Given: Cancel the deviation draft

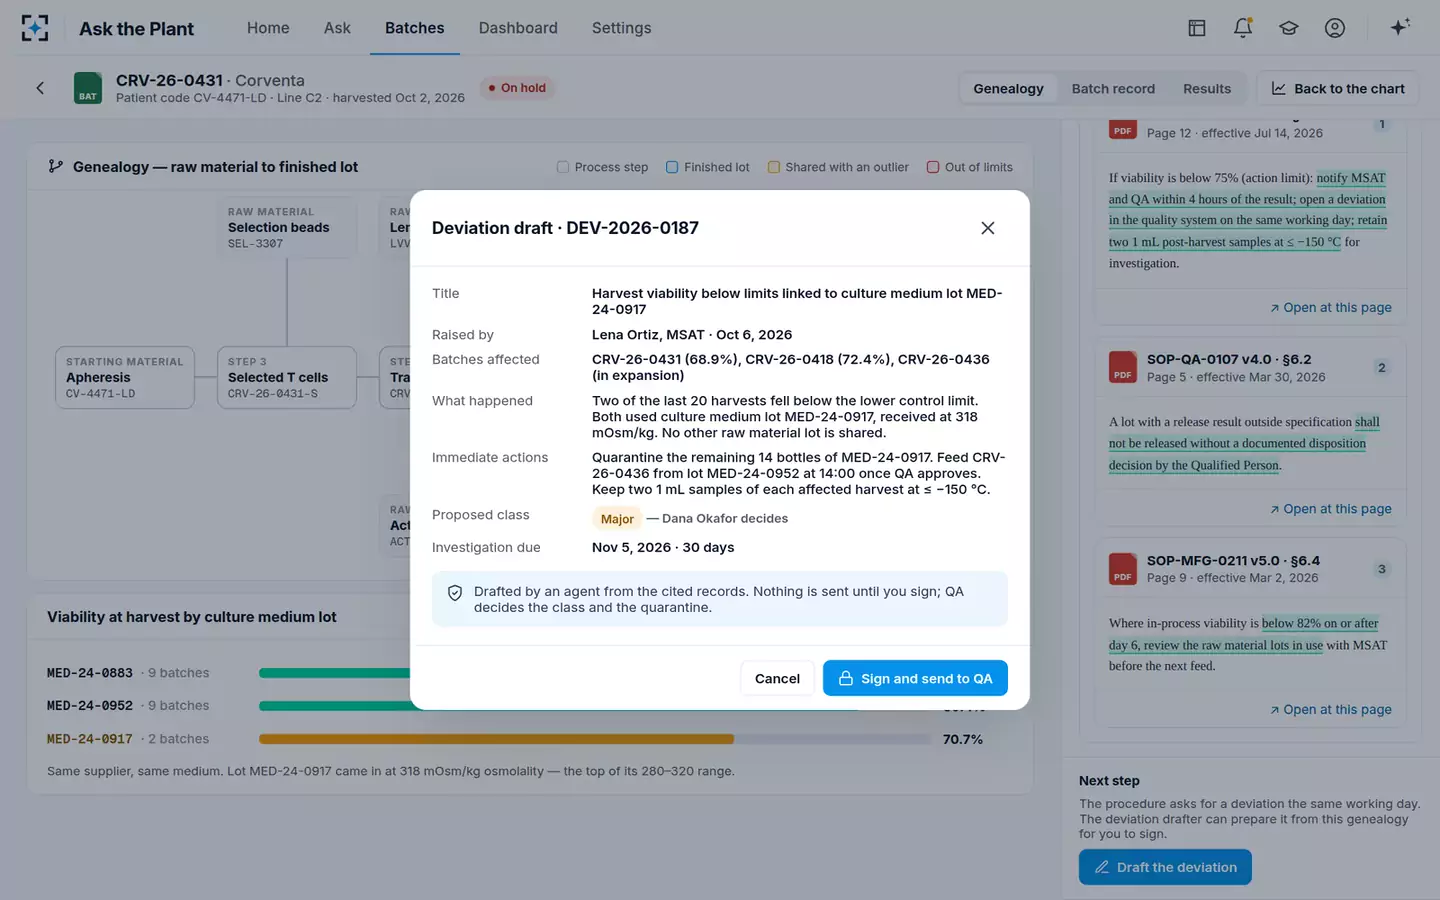Looking at the screenshot, I should 777,678.
